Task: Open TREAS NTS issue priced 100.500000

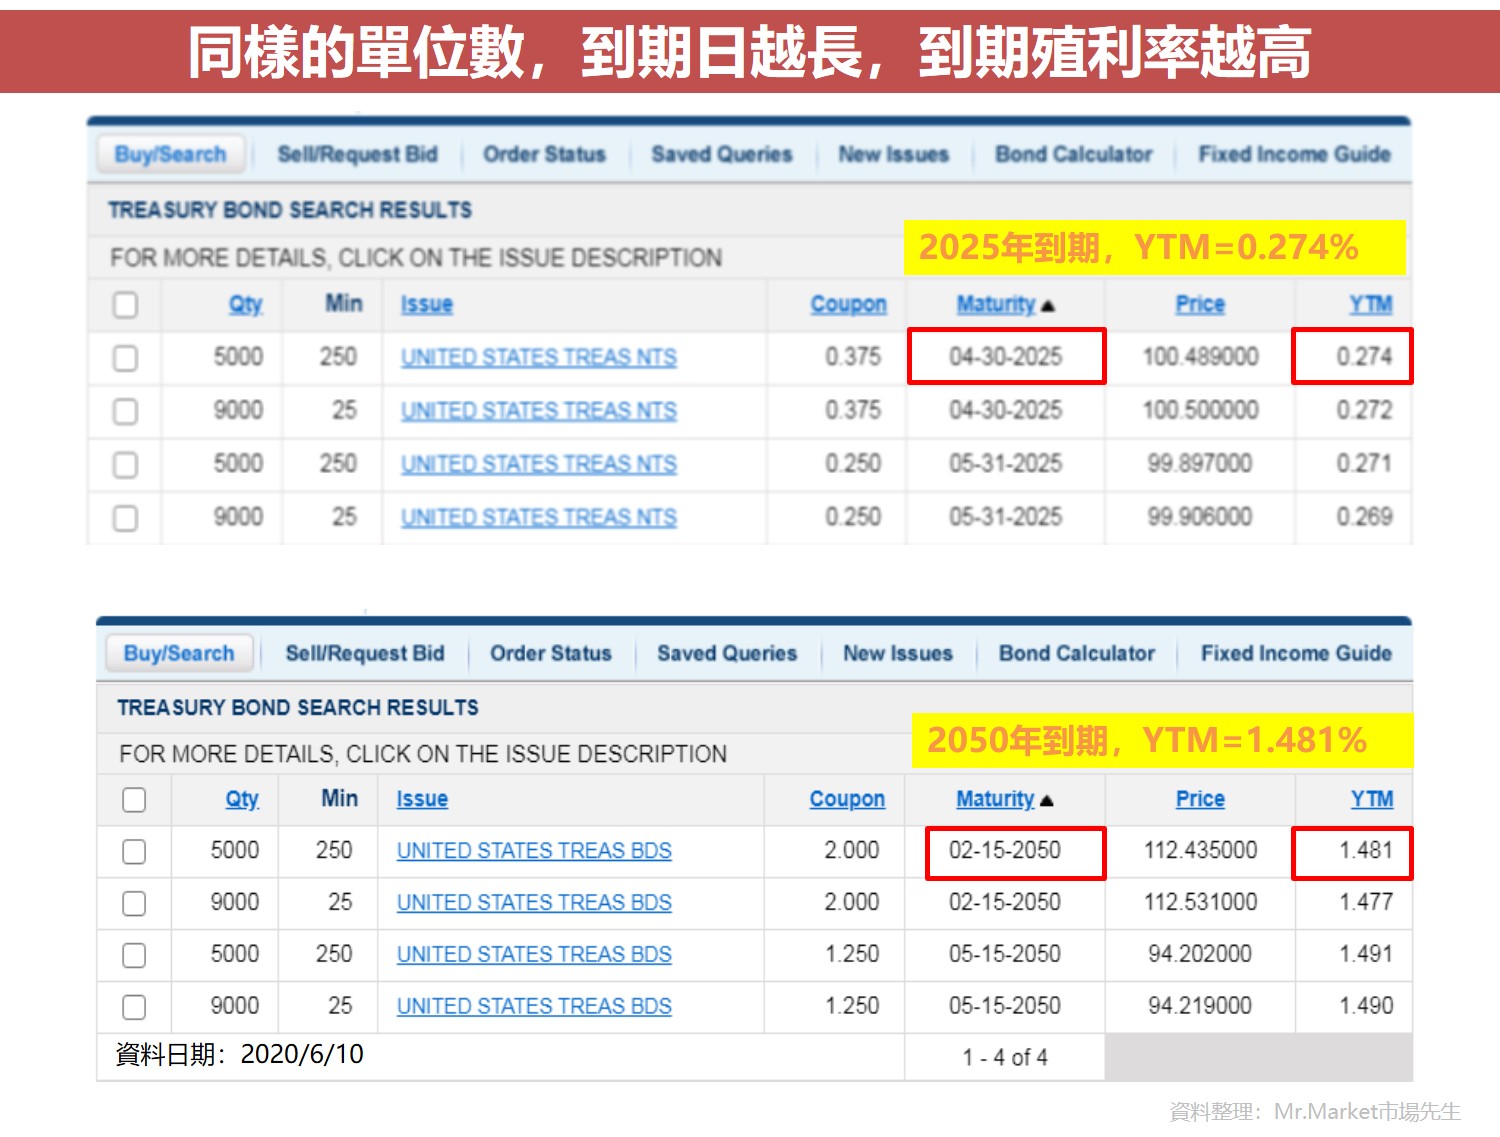Action: (x=539, y=411)
